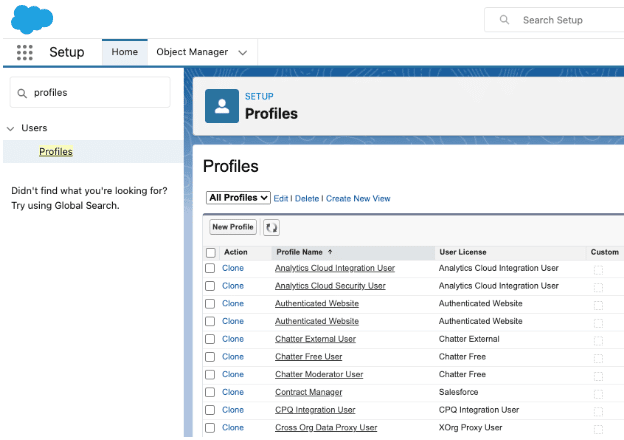The width and height of the screenshot is (624, 440).
Task: Check the Chatter Free User row box
Action: [210, 357]
